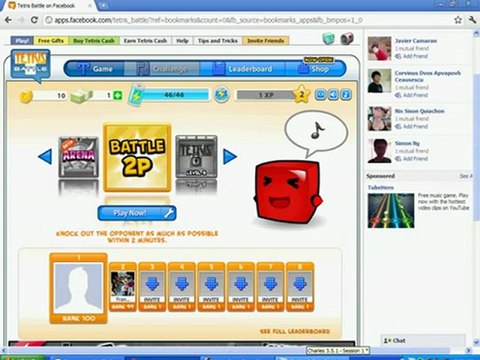Screen dimensions: 480x360
Task: Open the Game tab
Action: (x=95, y=69)
